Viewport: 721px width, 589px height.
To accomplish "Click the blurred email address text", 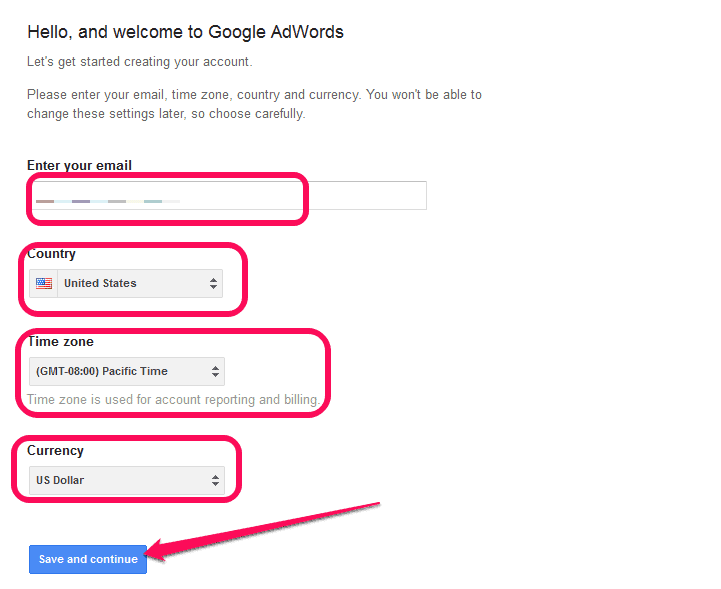I will (x=107, y=201).
